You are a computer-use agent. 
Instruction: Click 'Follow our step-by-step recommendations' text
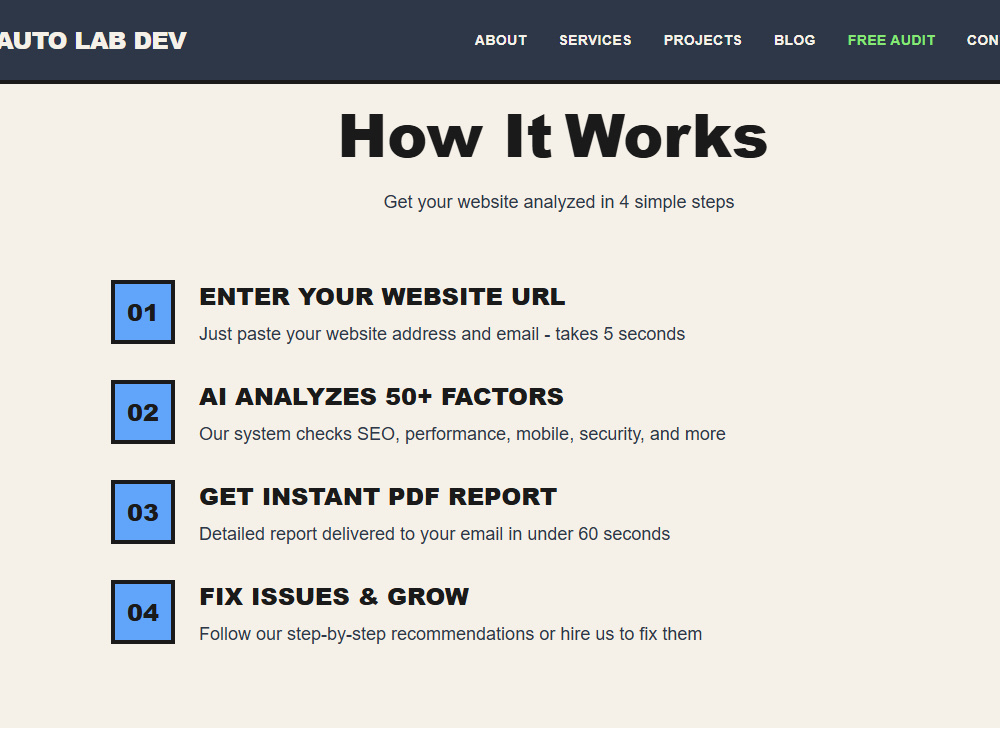(450, 634)
